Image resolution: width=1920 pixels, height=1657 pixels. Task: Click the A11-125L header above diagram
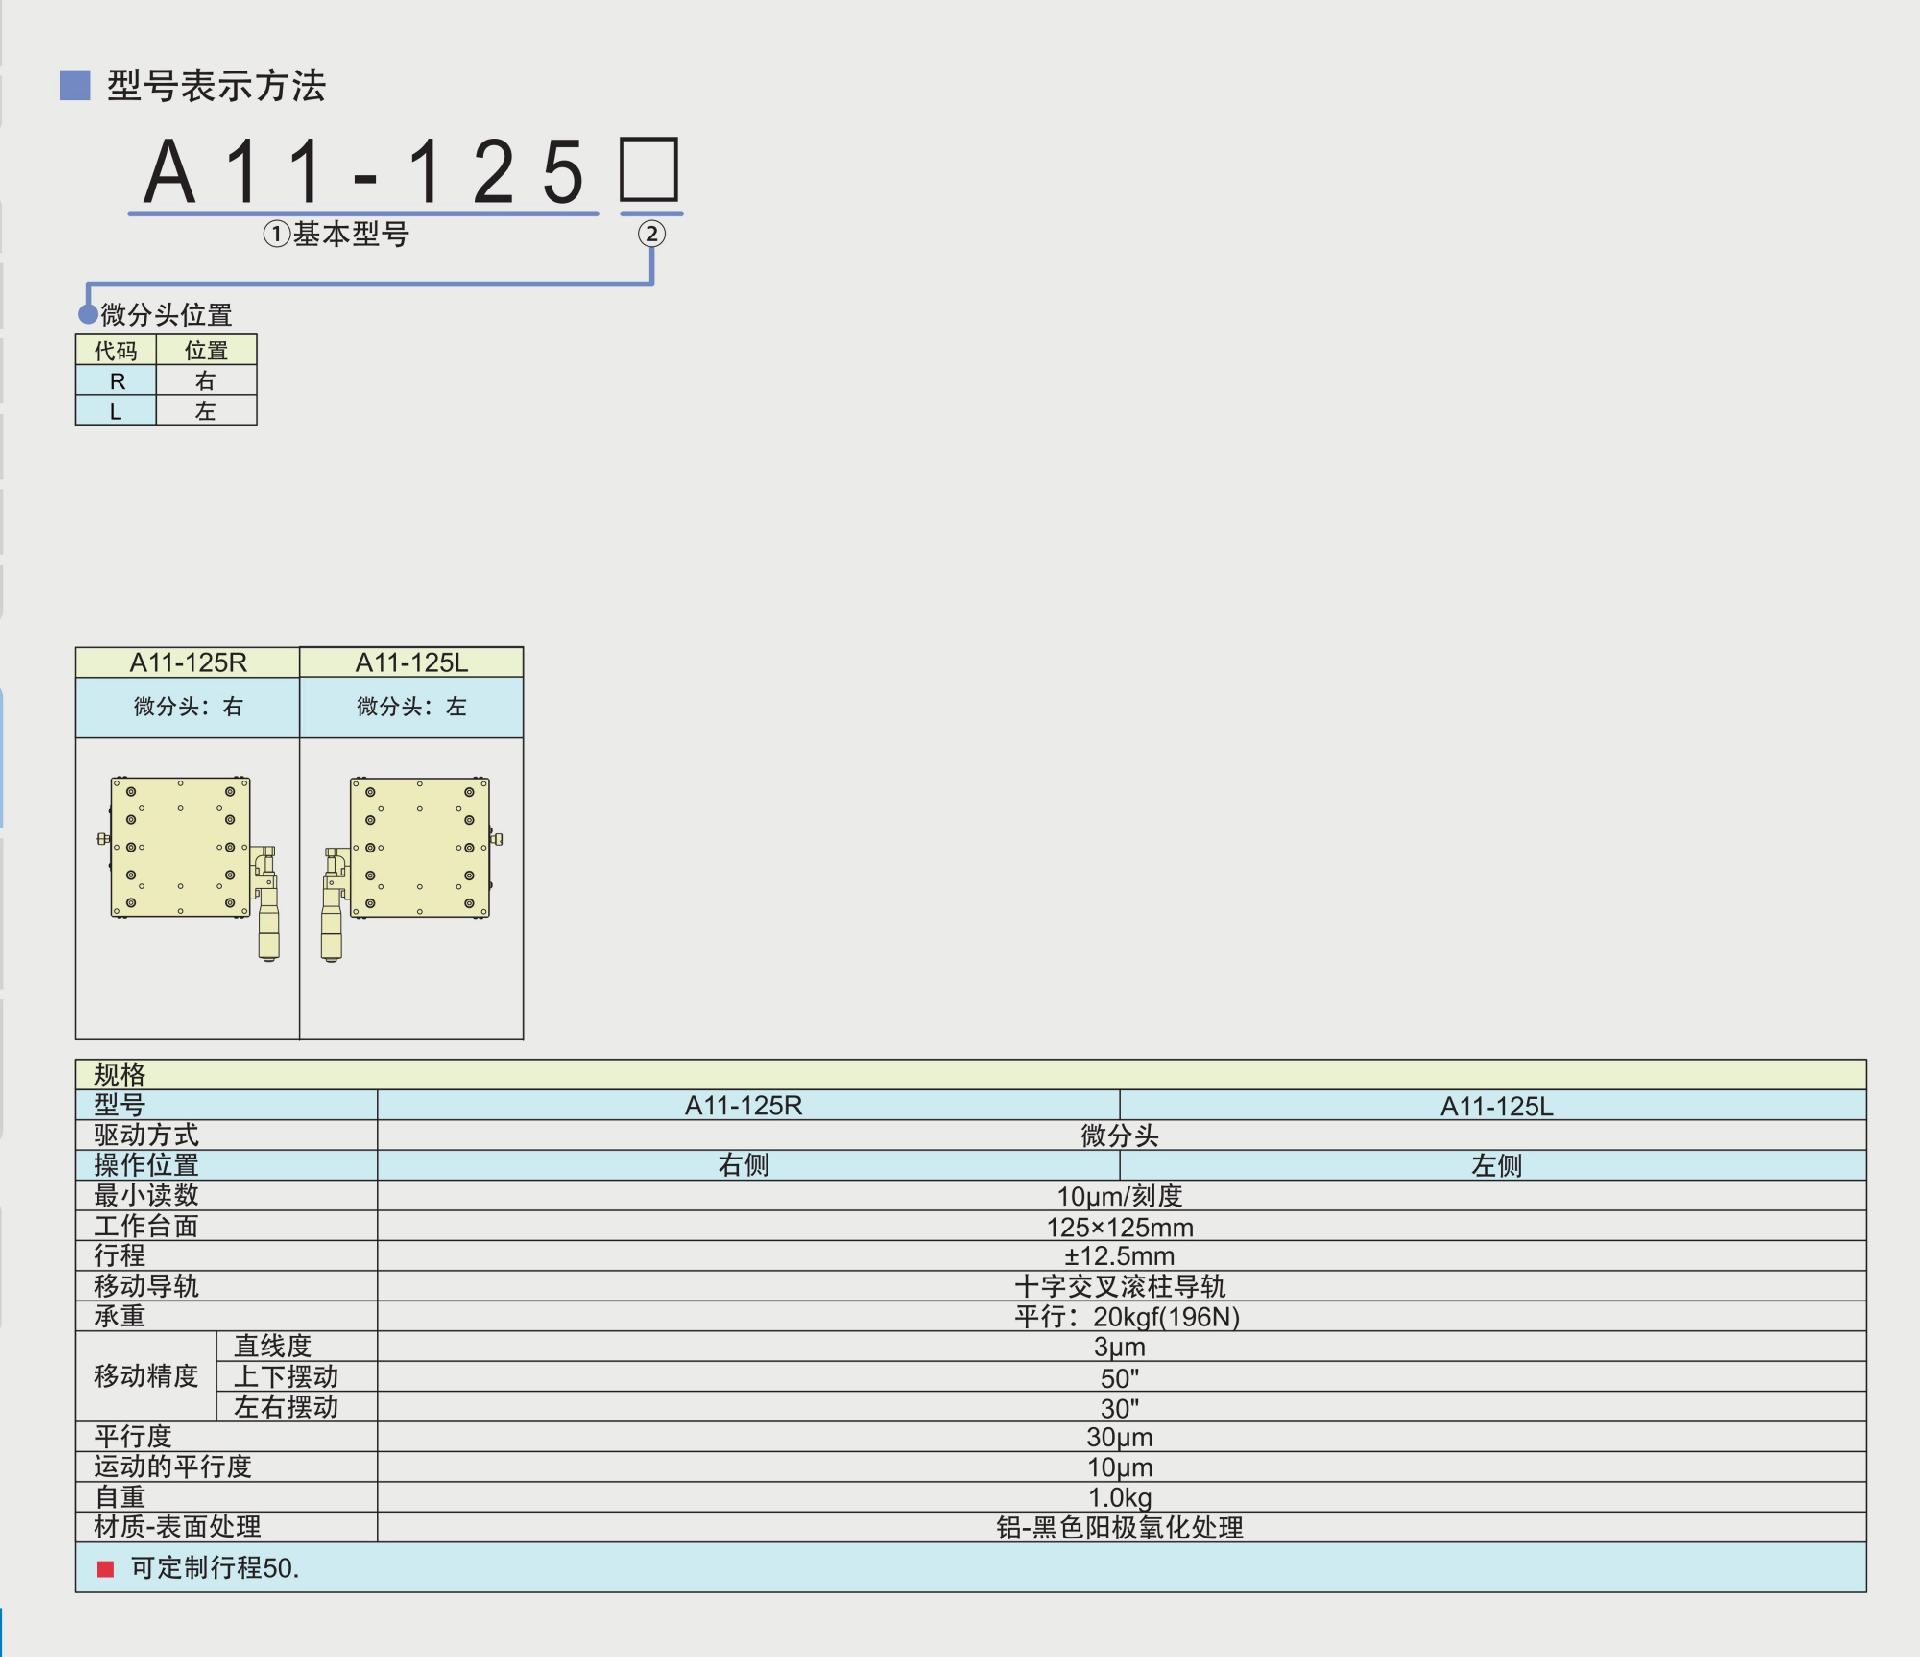[411, 662]
